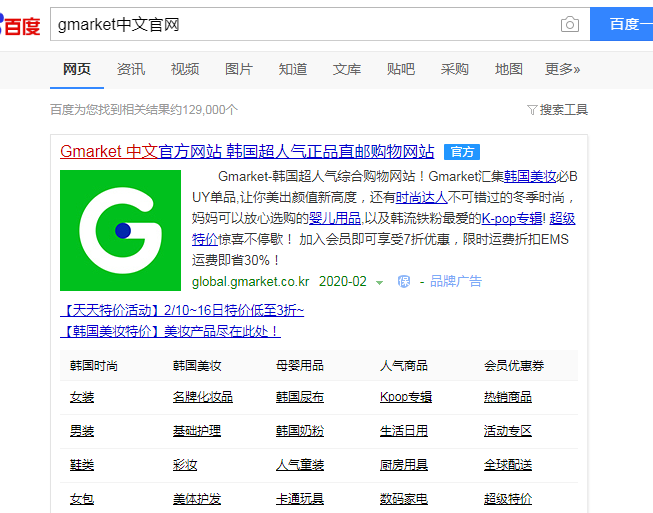Open 韩国尿布 category link
Image resolution: width=653 pixels, height=513 pixels.
pos(300,397)
